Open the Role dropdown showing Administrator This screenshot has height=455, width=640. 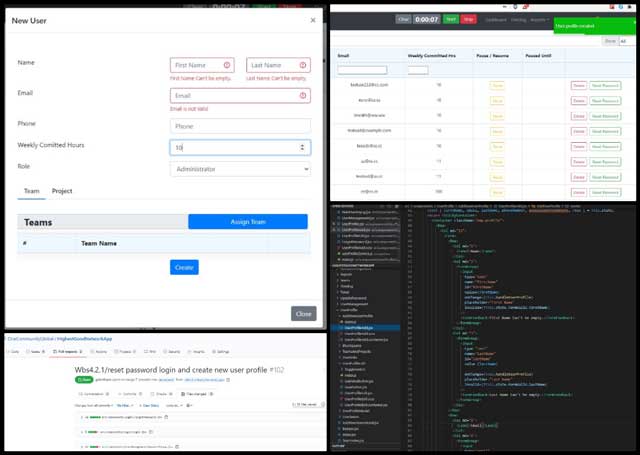coord(240,170)
